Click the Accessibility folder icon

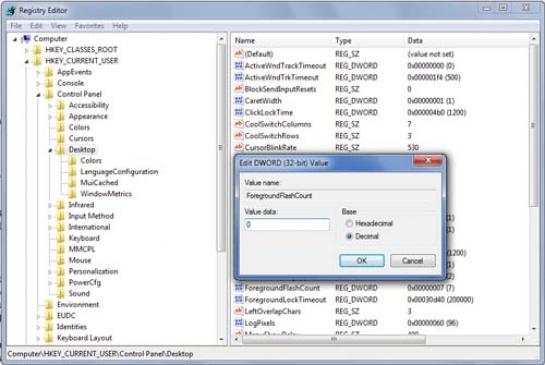click(x=61, y=105)
